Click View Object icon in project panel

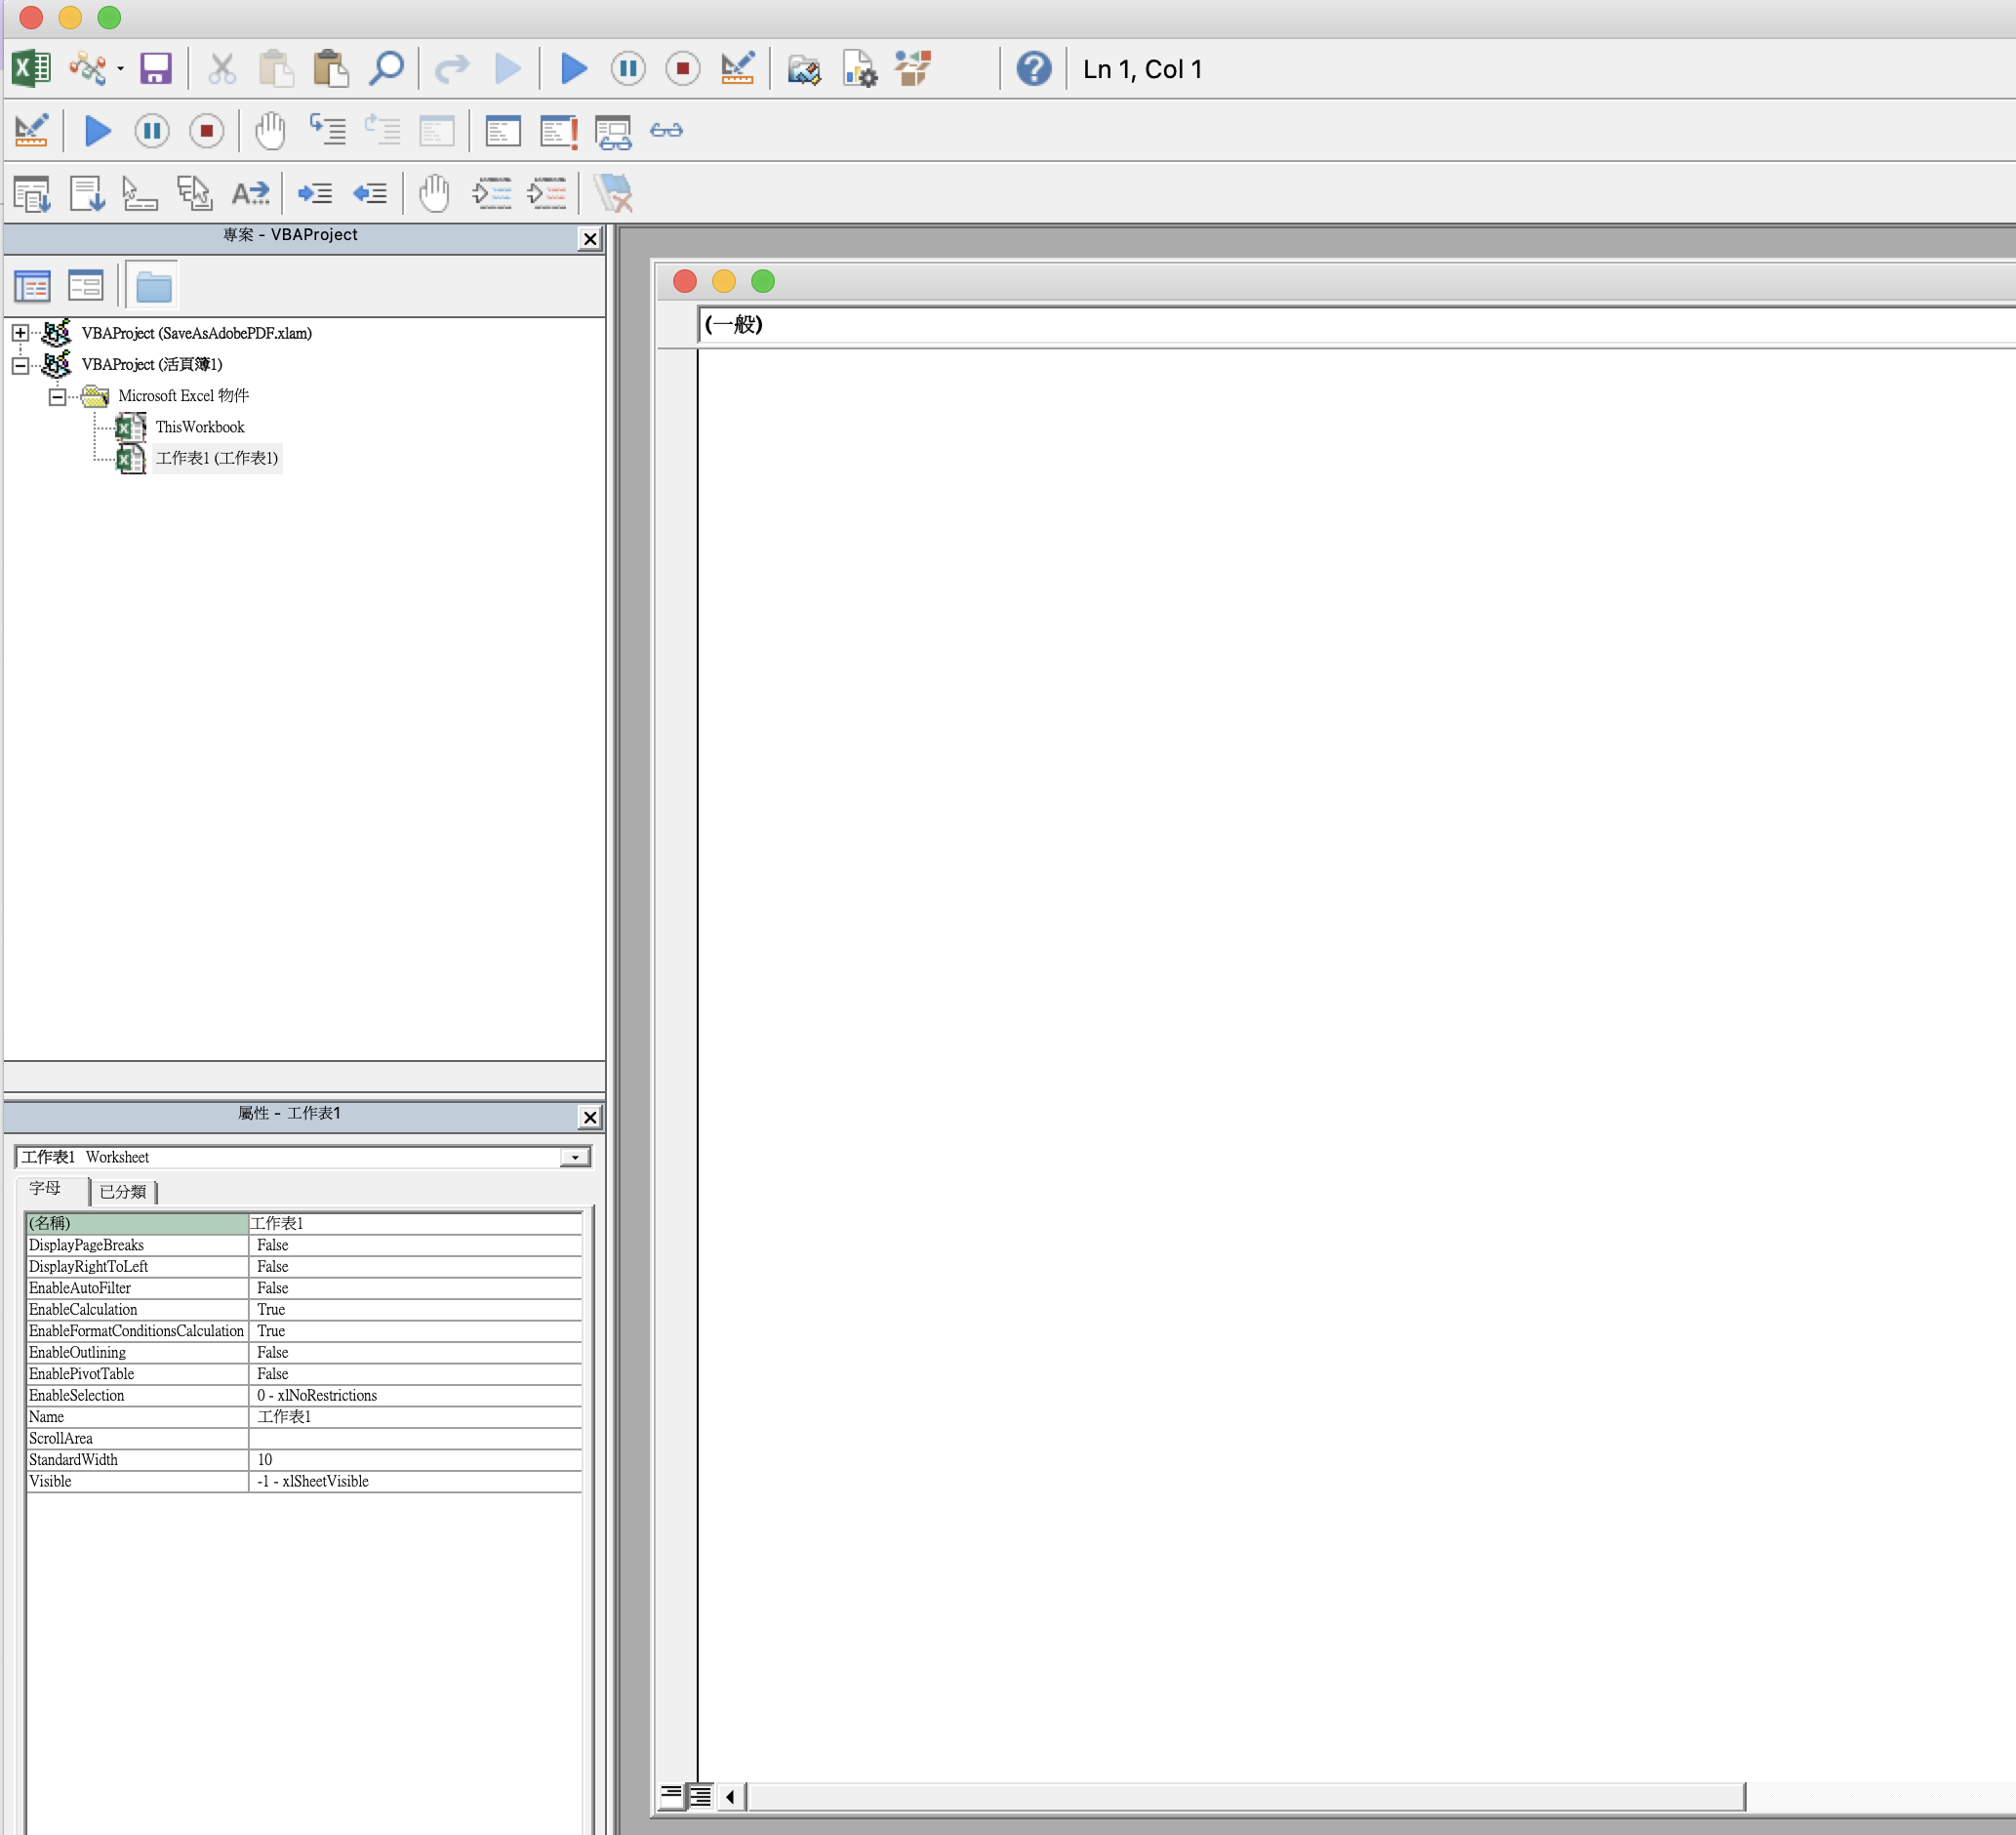[x=86, y=287]
